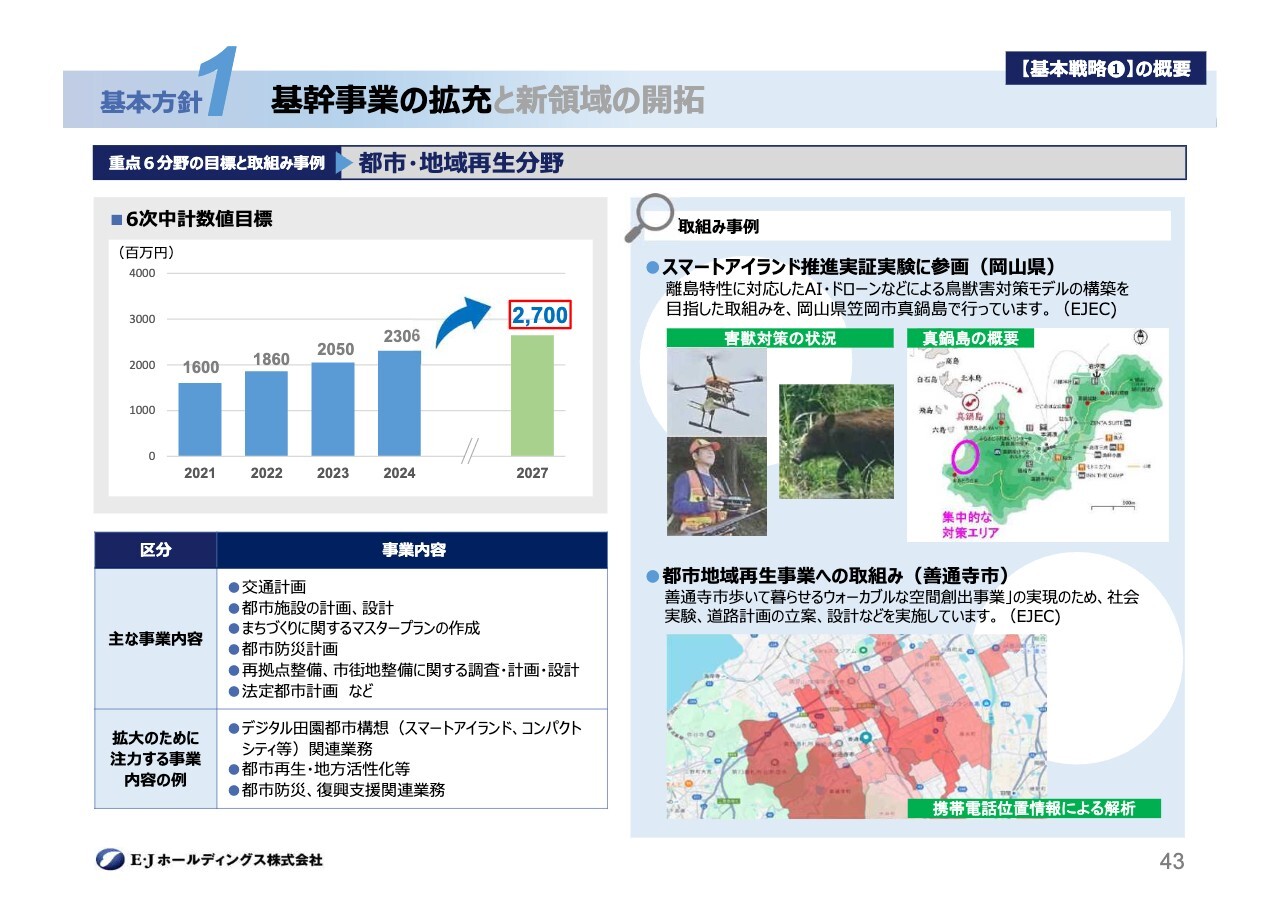This screenshot has width=1280, height=904.
Task: Click the 4000 y-axis label
Action: (142, 273)
